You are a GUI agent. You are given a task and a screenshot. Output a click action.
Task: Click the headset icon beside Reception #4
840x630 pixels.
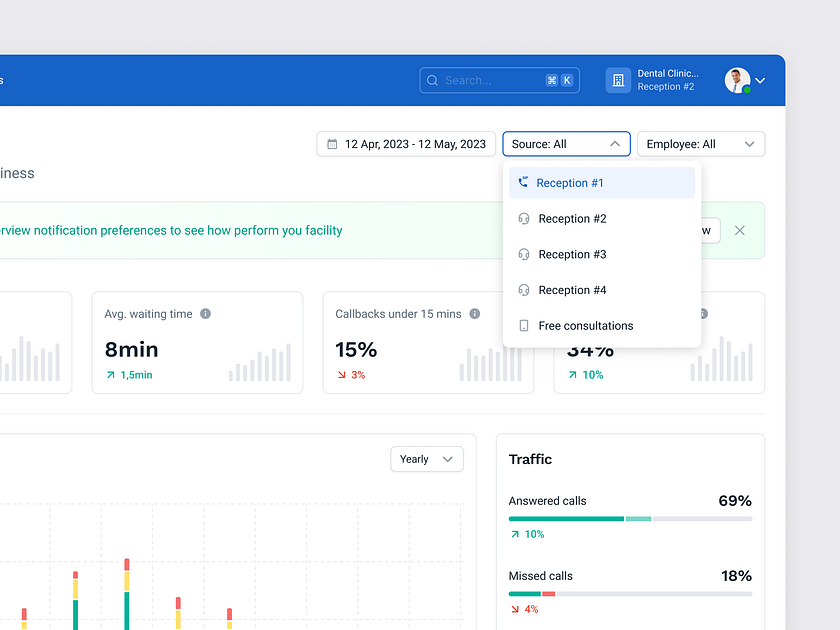click(524, 290)
